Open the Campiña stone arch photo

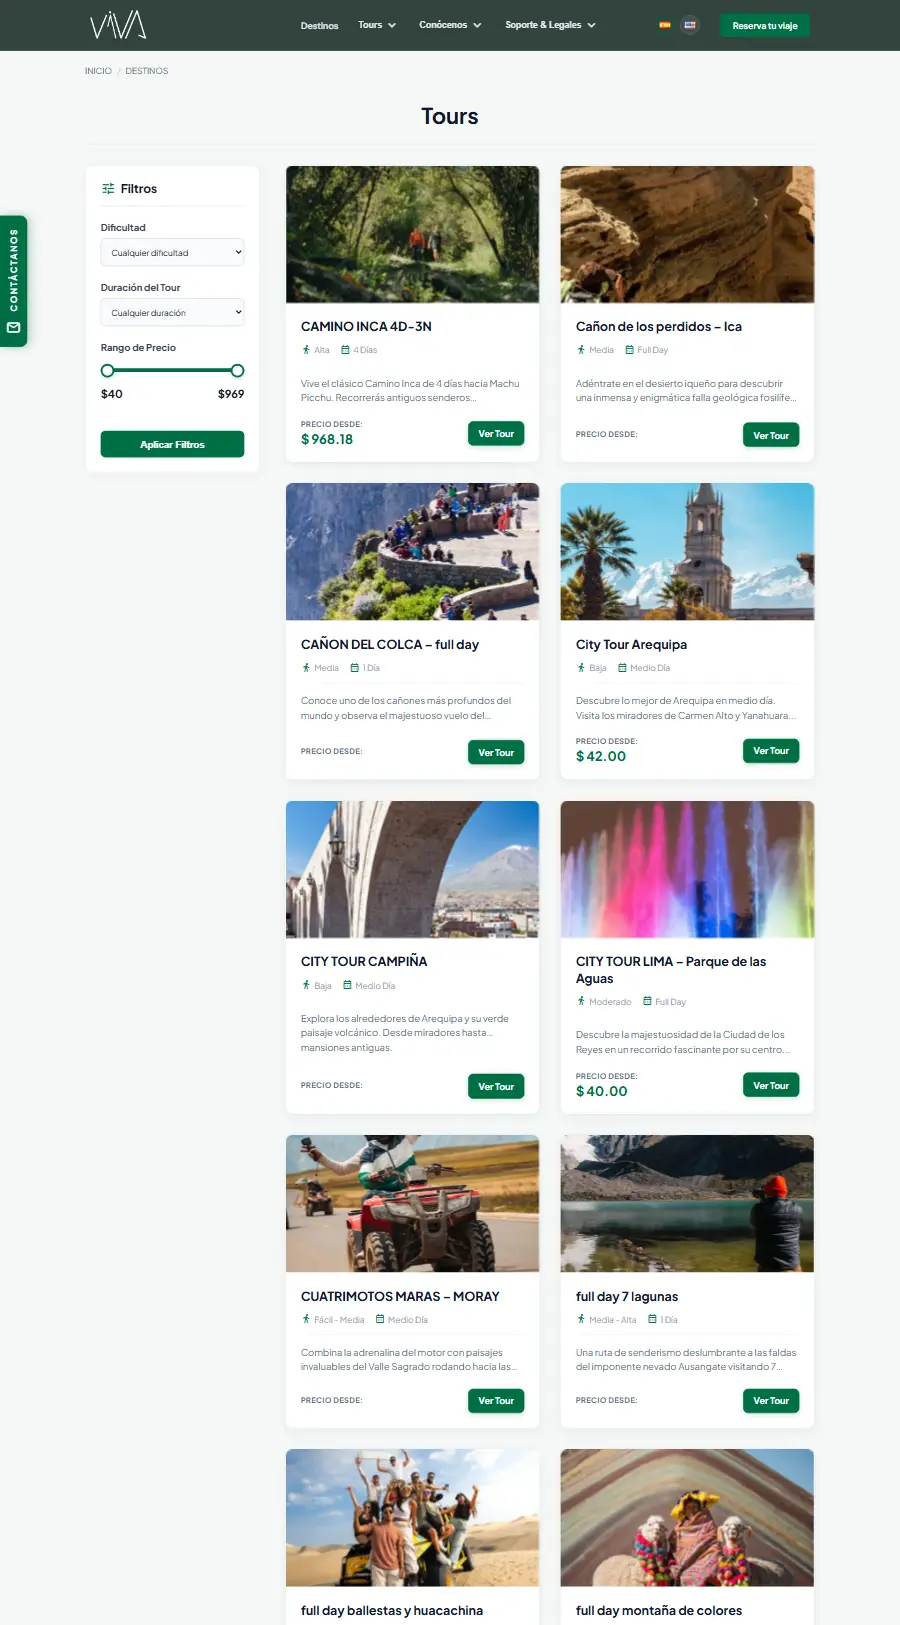pos(412,869)
